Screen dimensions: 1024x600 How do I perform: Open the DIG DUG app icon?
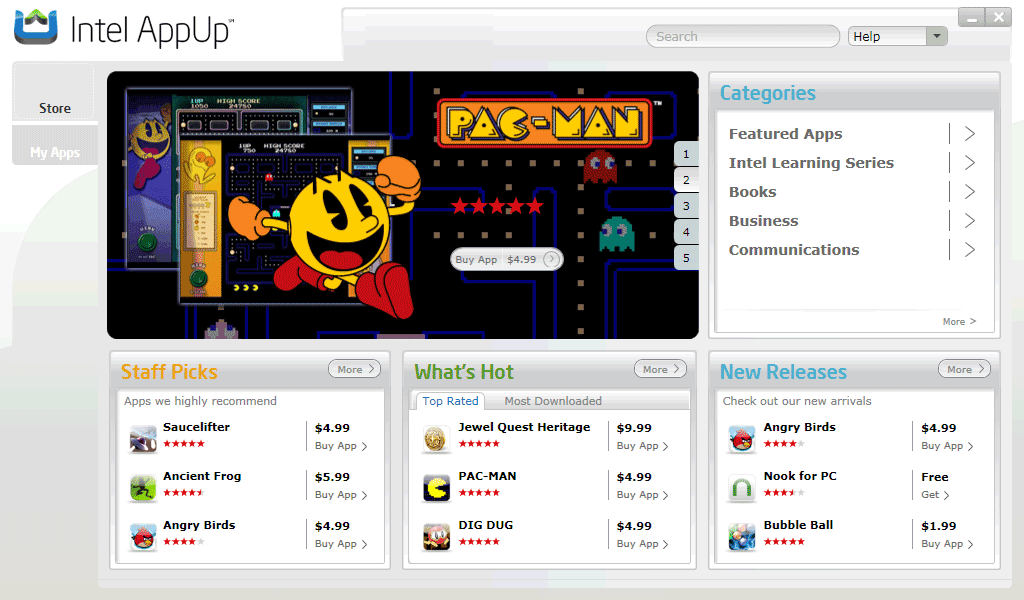click(436, 537)
